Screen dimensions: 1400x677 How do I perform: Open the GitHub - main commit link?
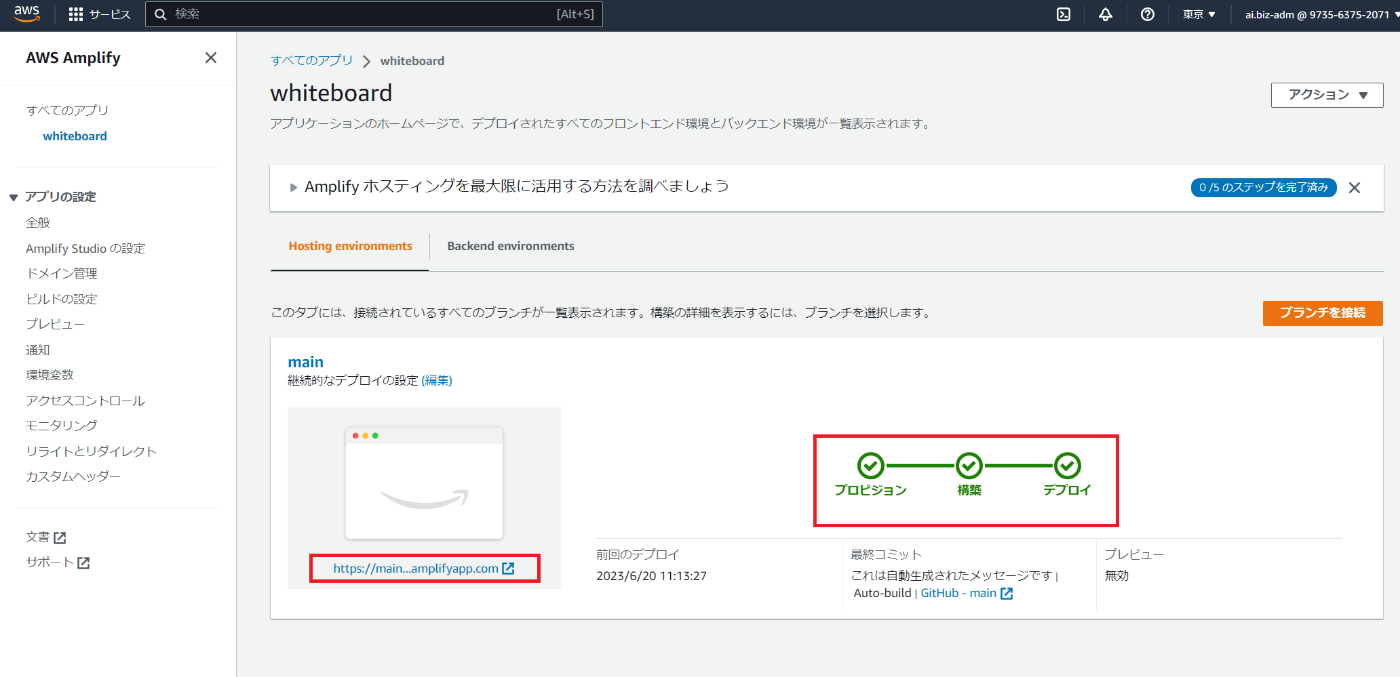(958, 593)
